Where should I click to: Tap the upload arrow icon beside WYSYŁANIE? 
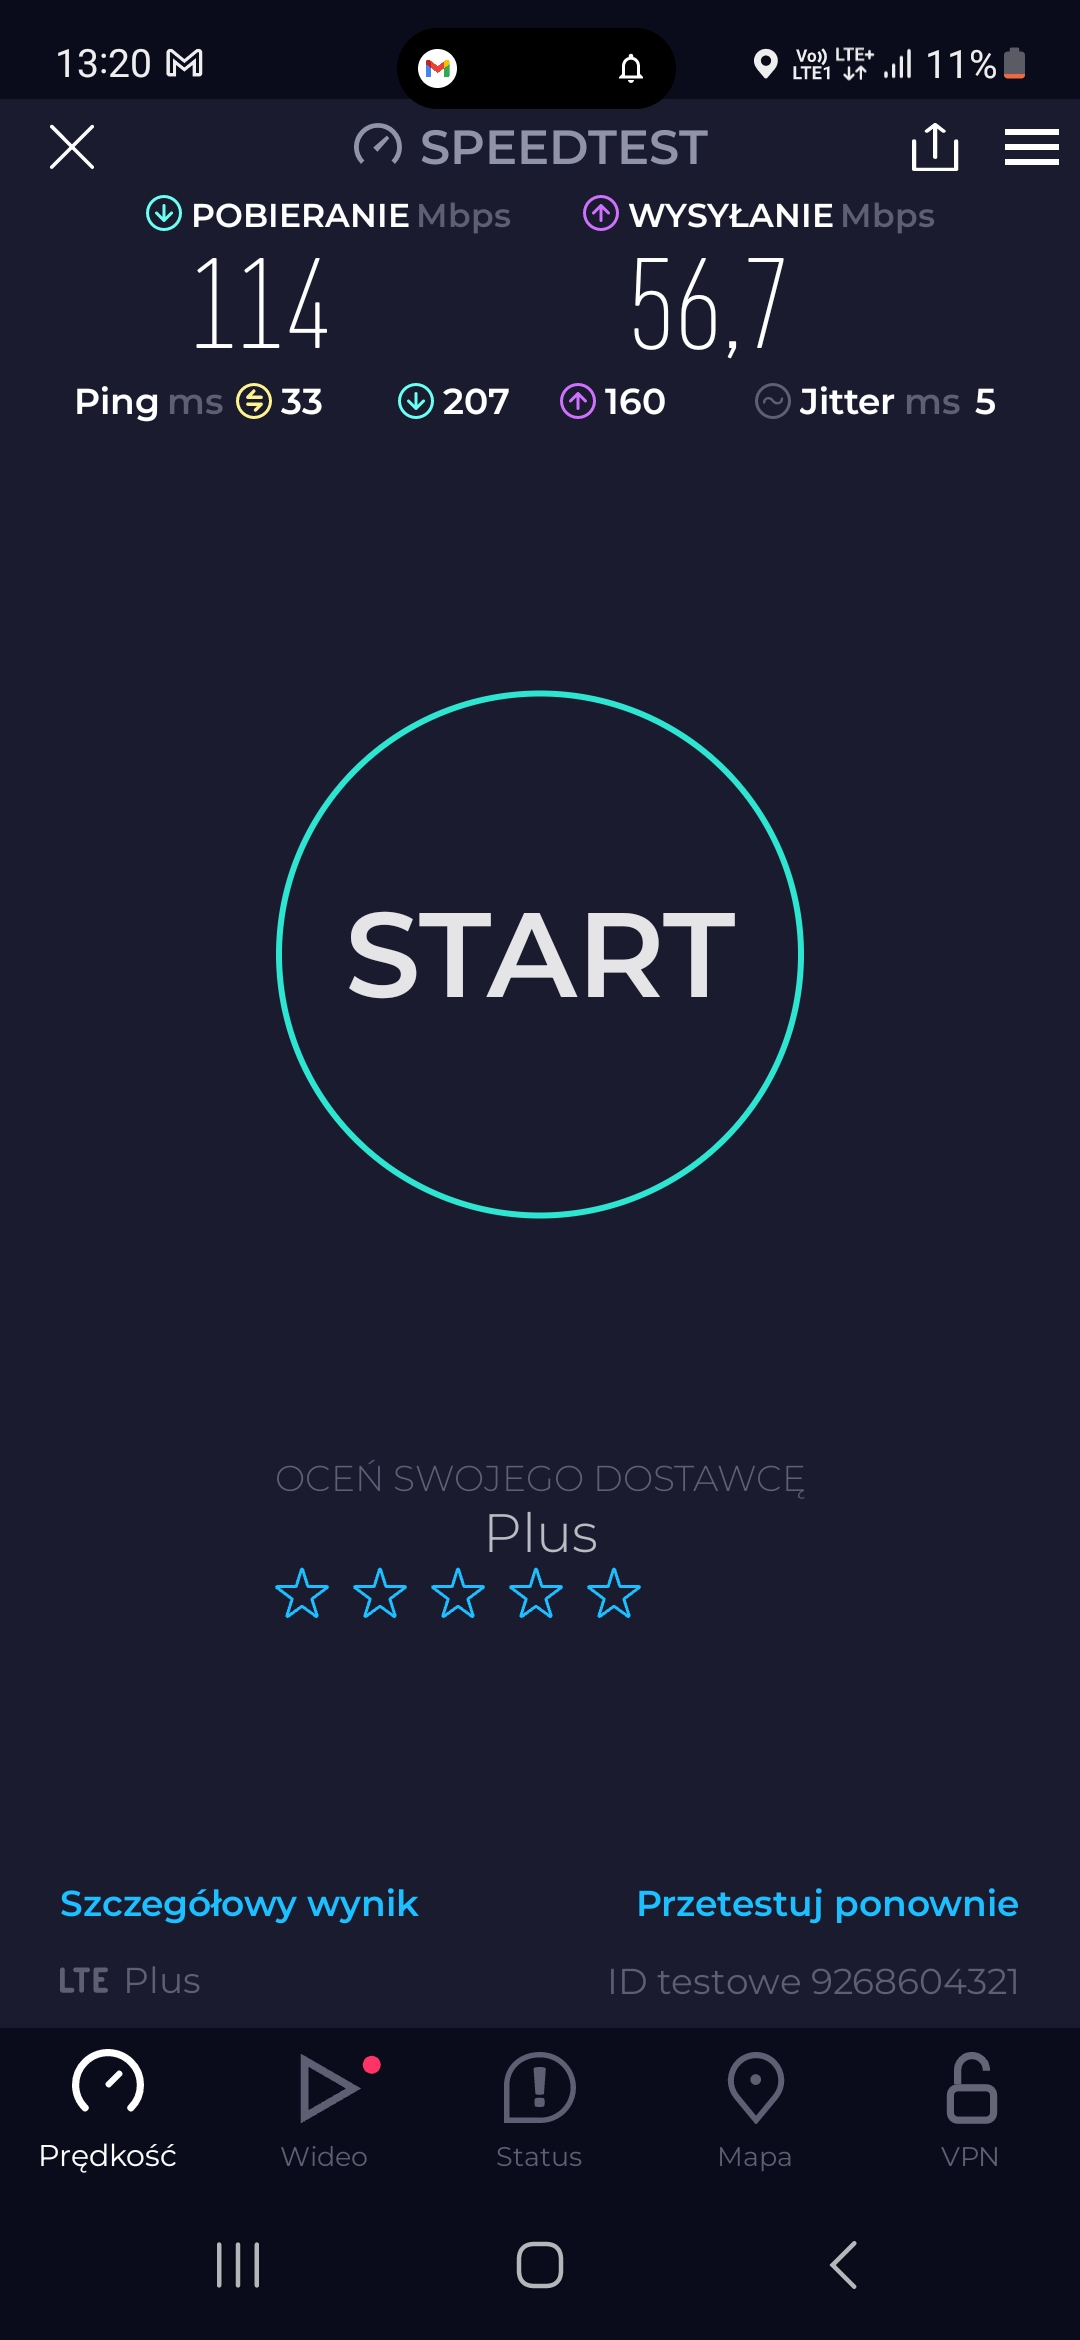point(601,214)
